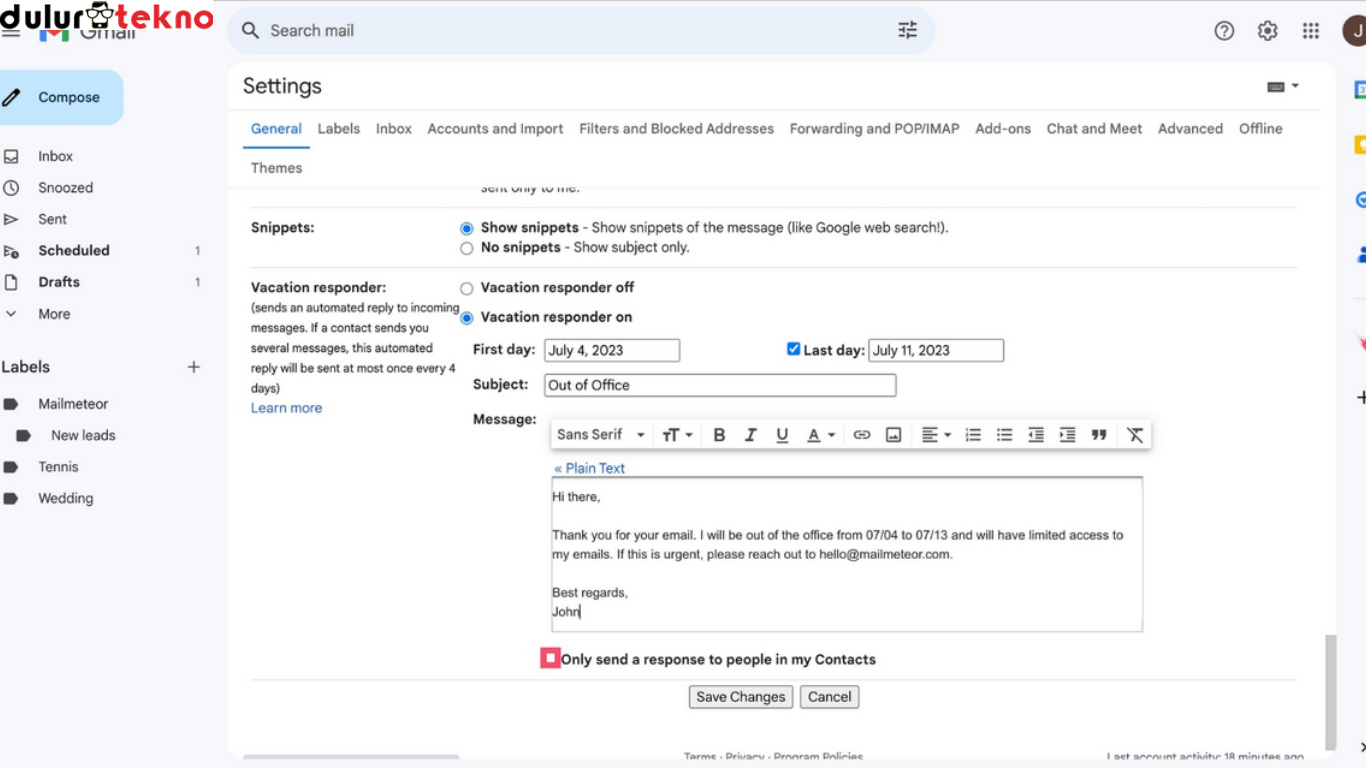Open the Google apps grid
The height and width of the screenshot is (768, 1366).
pyautogui.click(x=1311, y=31)
